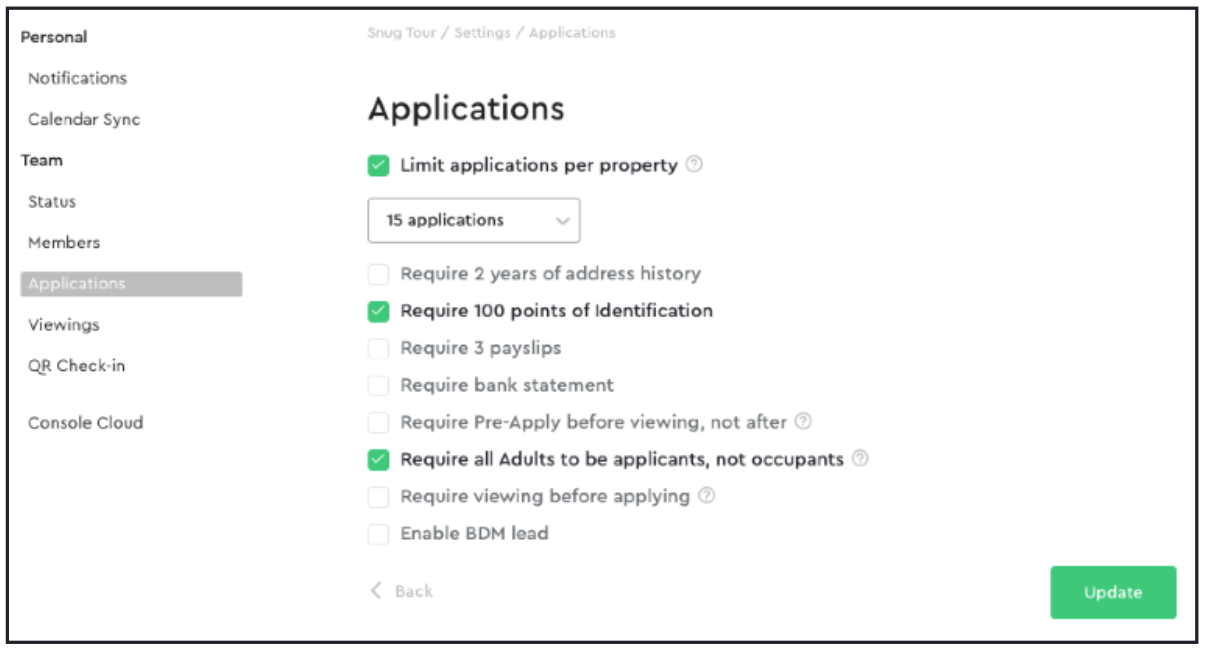Uncheck Require 100 points of Identification
The height and width of the screenshot is (652, 1206).
378,311
